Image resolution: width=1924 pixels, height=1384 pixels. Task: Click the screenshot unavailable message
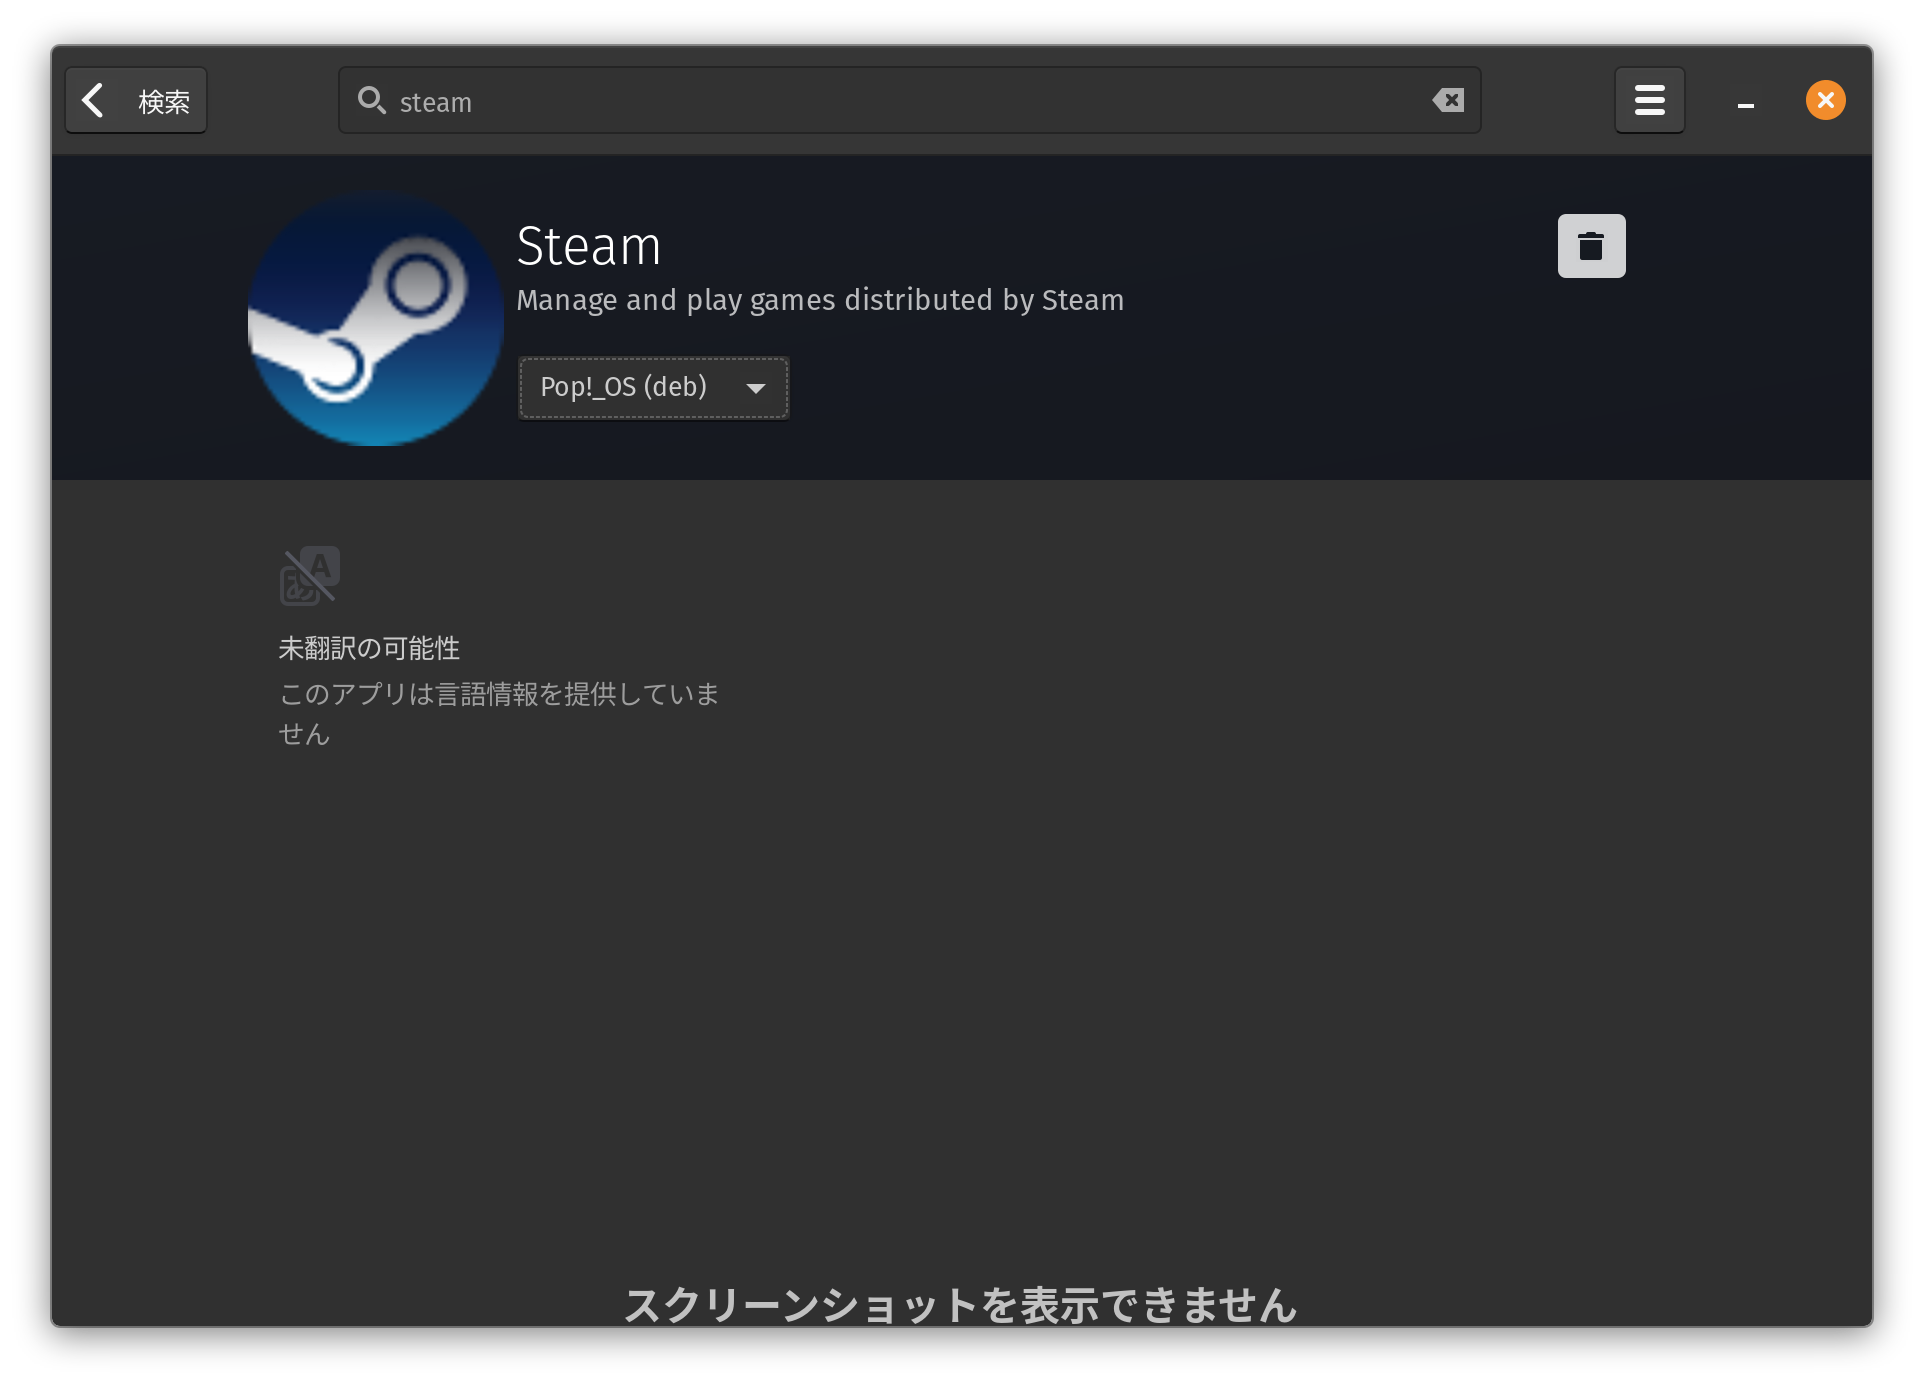[960, 1302]
